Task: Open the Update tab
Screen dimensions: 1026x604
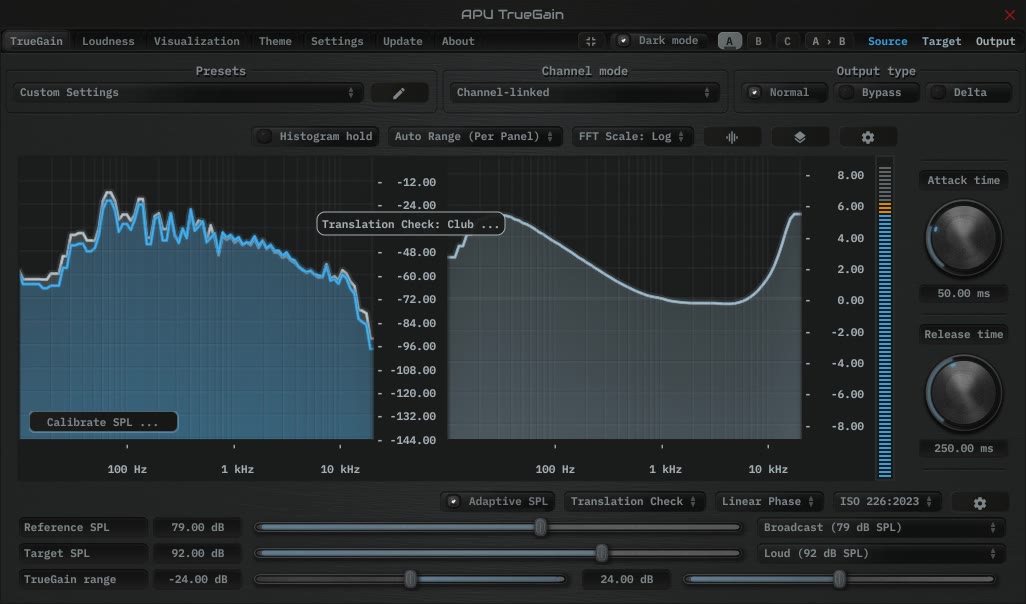Action: [x=402, y=41]
